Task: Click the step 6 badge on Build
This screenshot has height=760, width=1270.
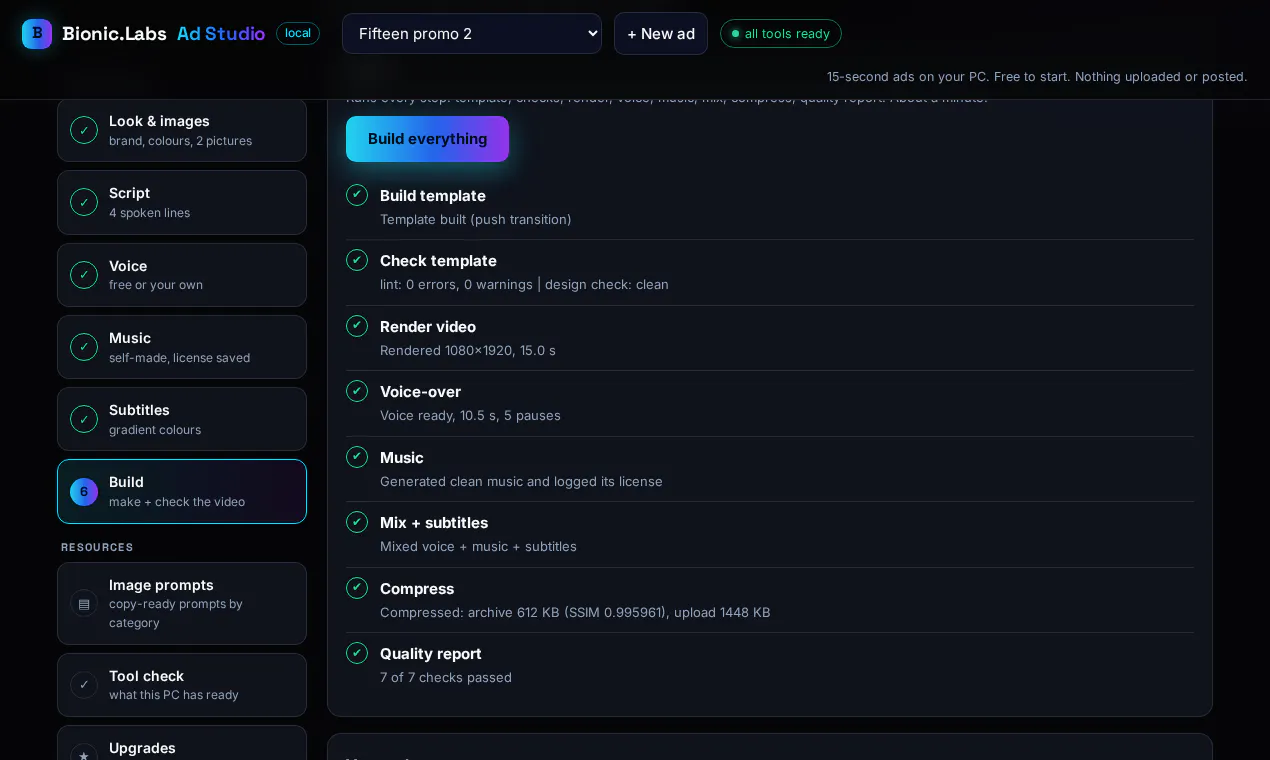Action: [x=84, y=492]
